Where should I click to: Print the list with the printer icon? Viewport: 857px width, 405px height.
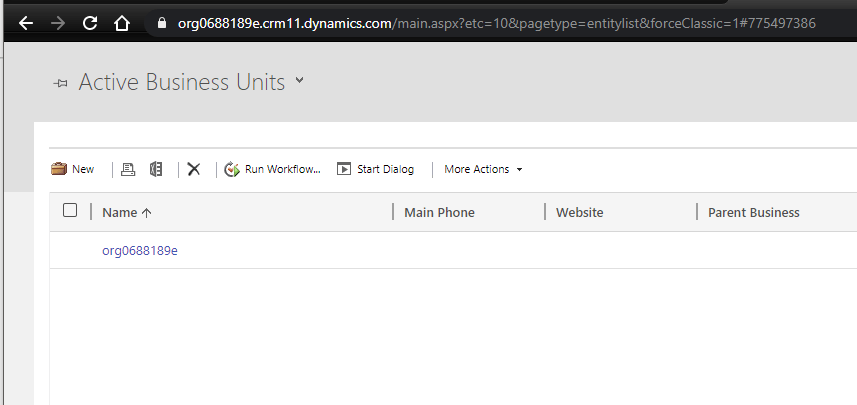coord(128,169)
